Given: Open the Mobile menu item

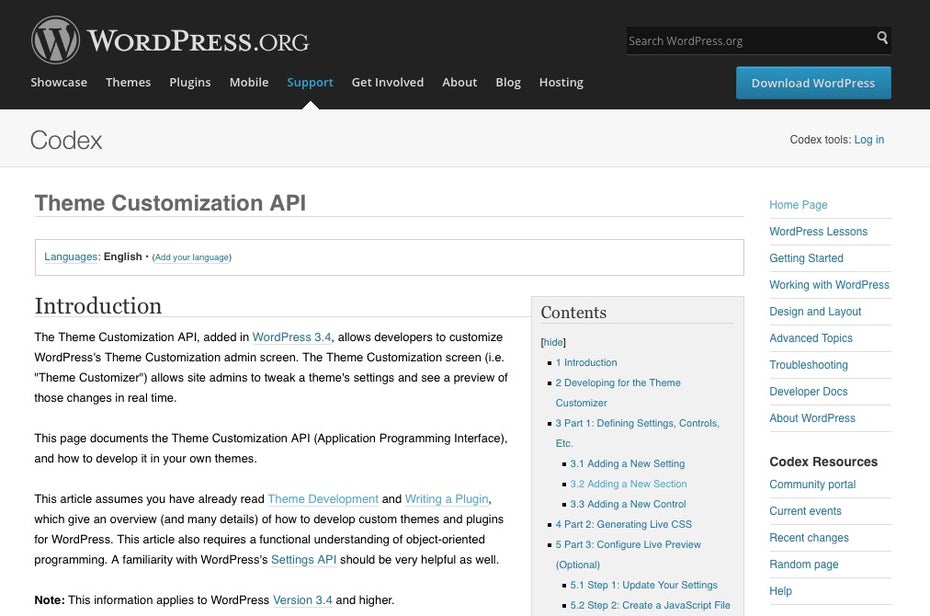Looking at the screenshot, I should pos(249,82).
